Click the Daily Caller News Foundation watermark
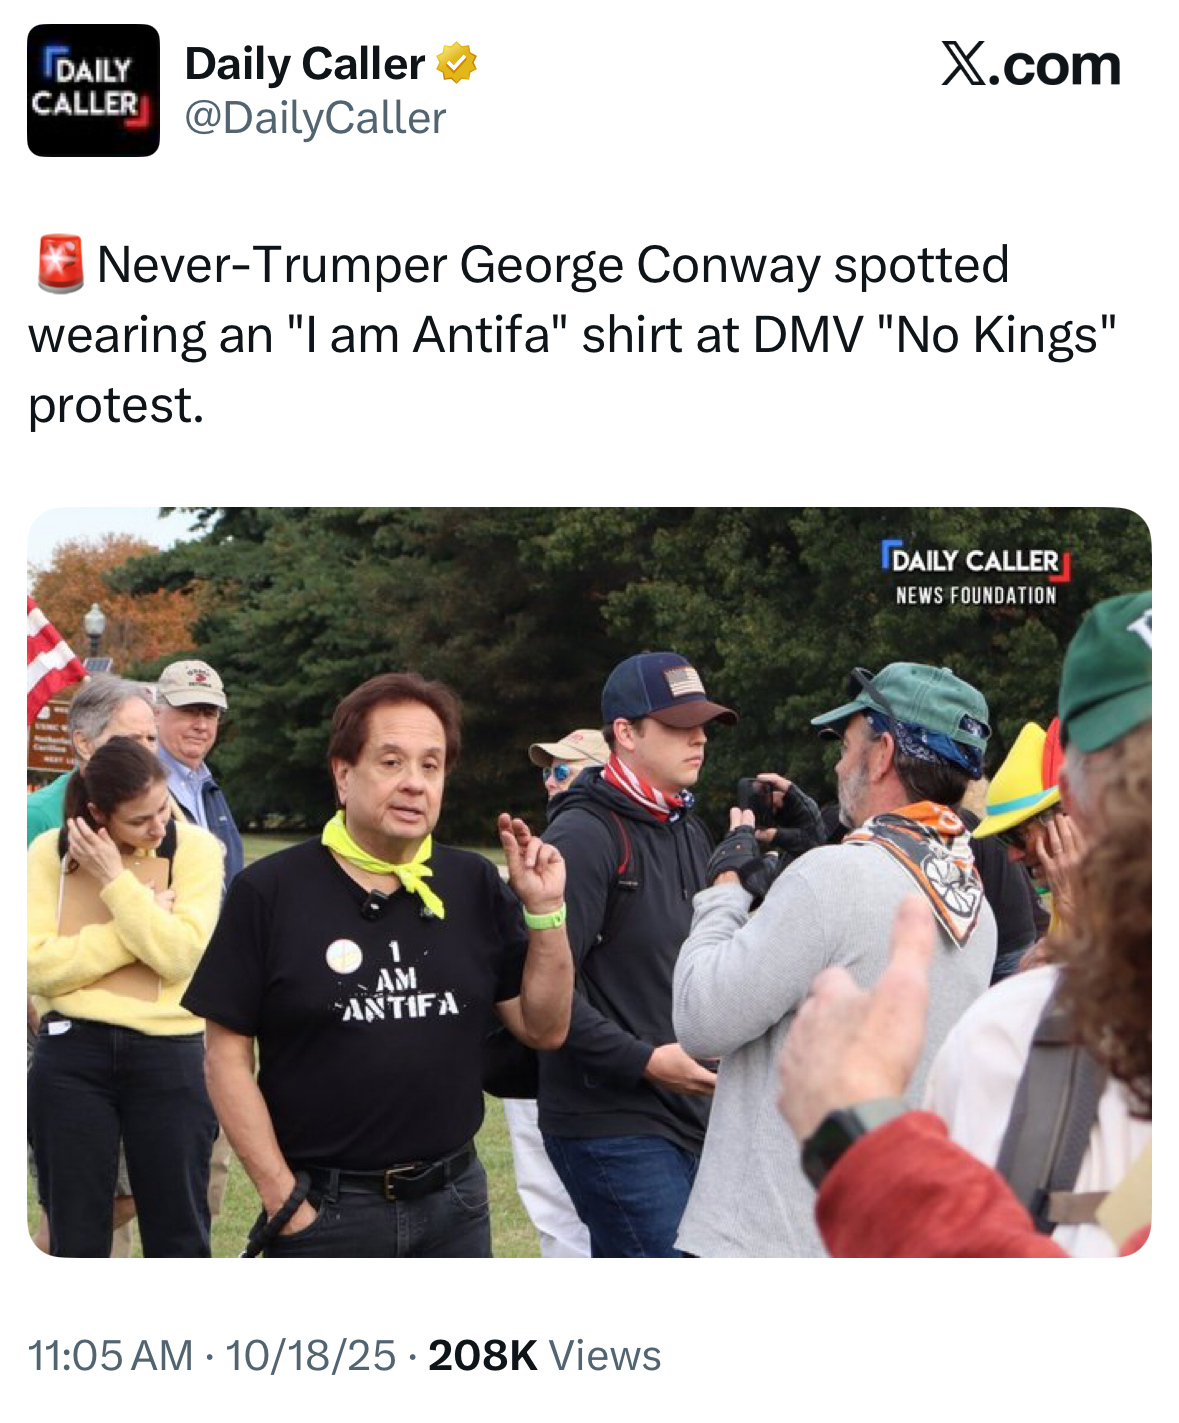 (x=976, y=575)
